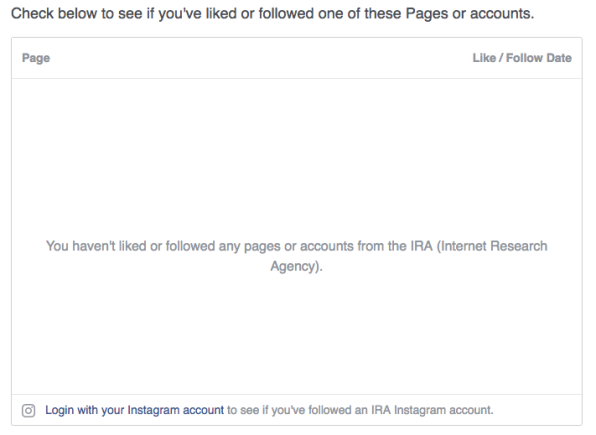Viewport: 596px width, 435px height.
Task: Click 'IRA Instagram account.' at the footer end
Action: point(432,410)
